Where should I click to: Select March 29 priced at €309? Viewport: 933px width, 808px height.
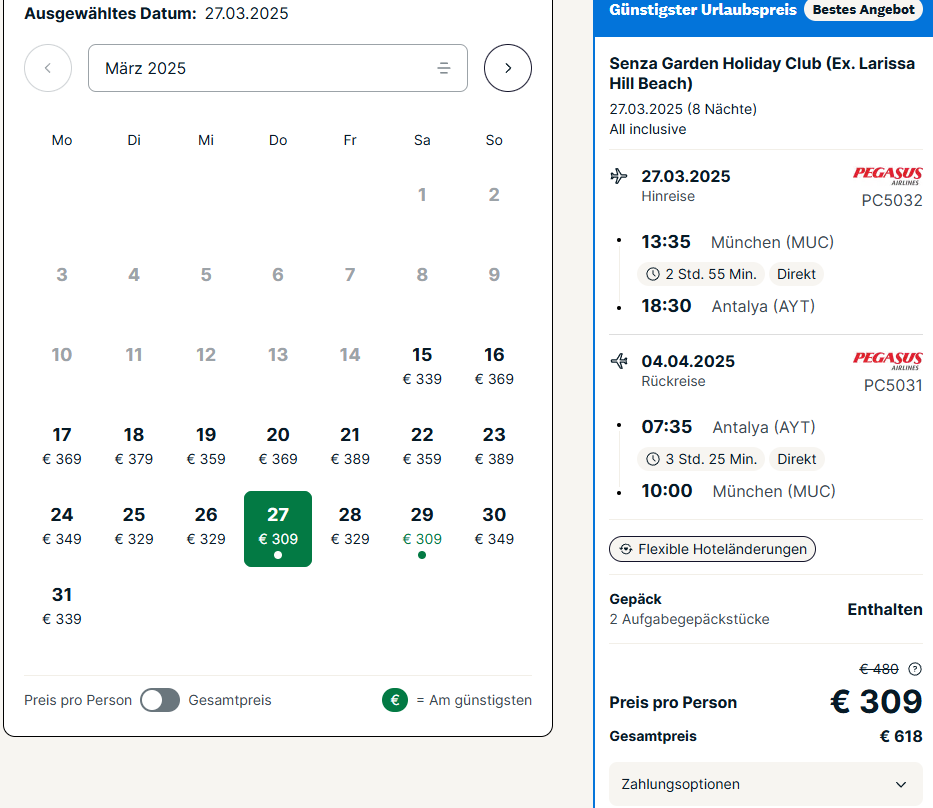pos(422,529)
